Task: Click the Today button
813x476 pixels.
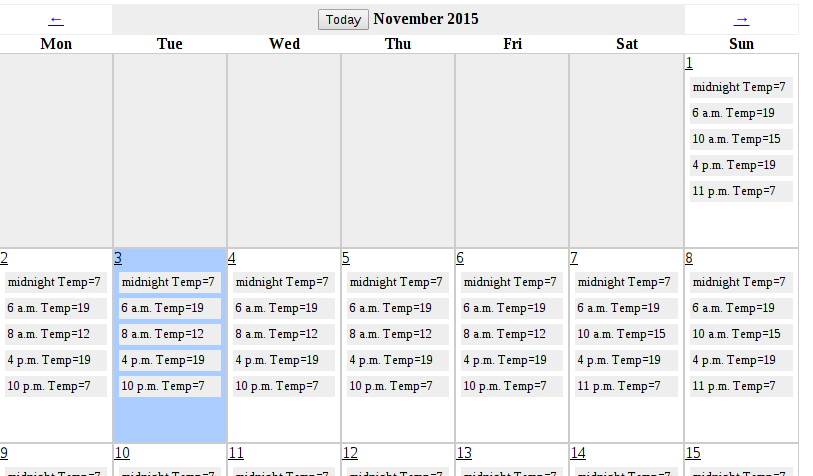Action: 343,20
